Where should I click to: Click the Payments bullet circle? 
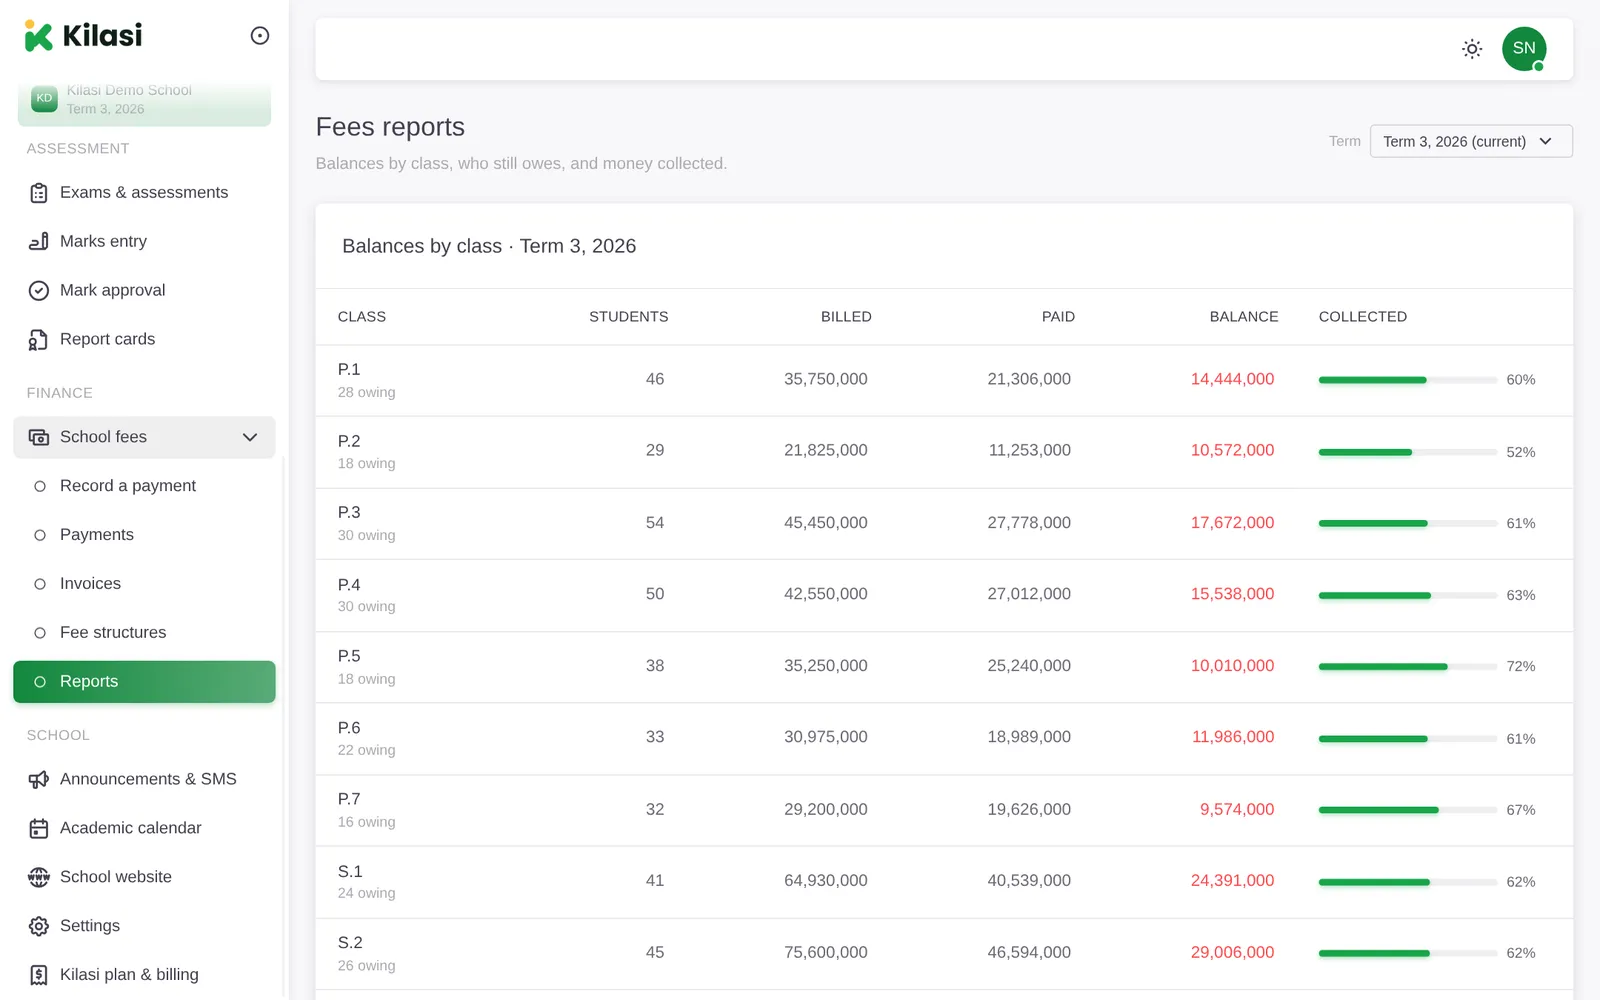click(40, 536)
